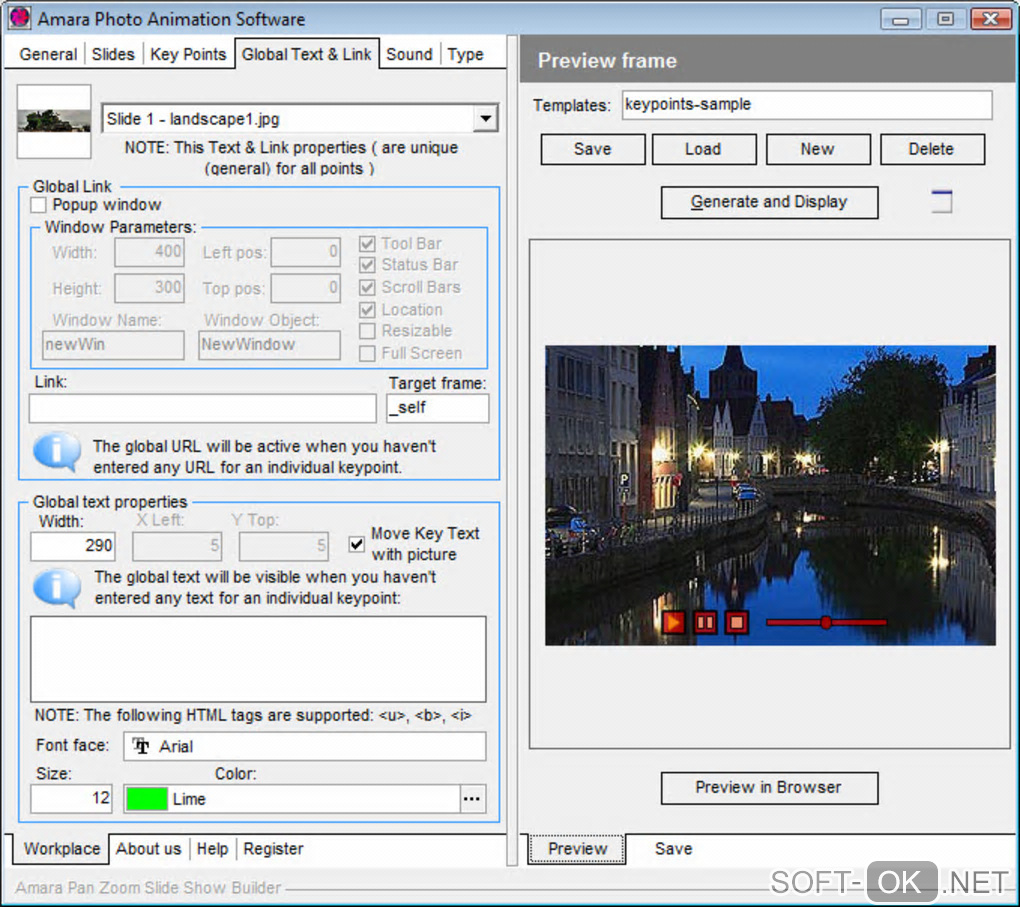The height and width of the screenshot is (907, 1020).
Task: Click the Target frame field
Action: coord(437,408)
